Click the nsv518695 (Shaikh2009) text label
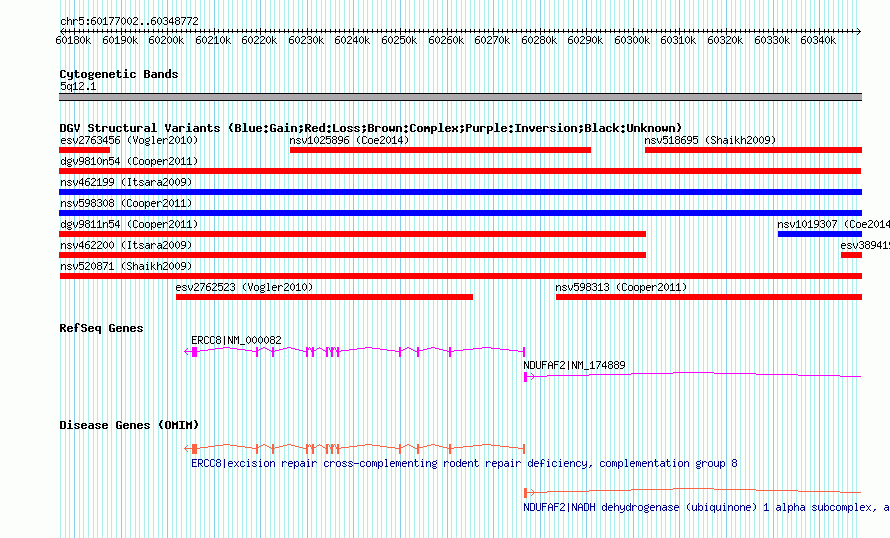This screenshot has height=538, width=890. coord(710,140)
